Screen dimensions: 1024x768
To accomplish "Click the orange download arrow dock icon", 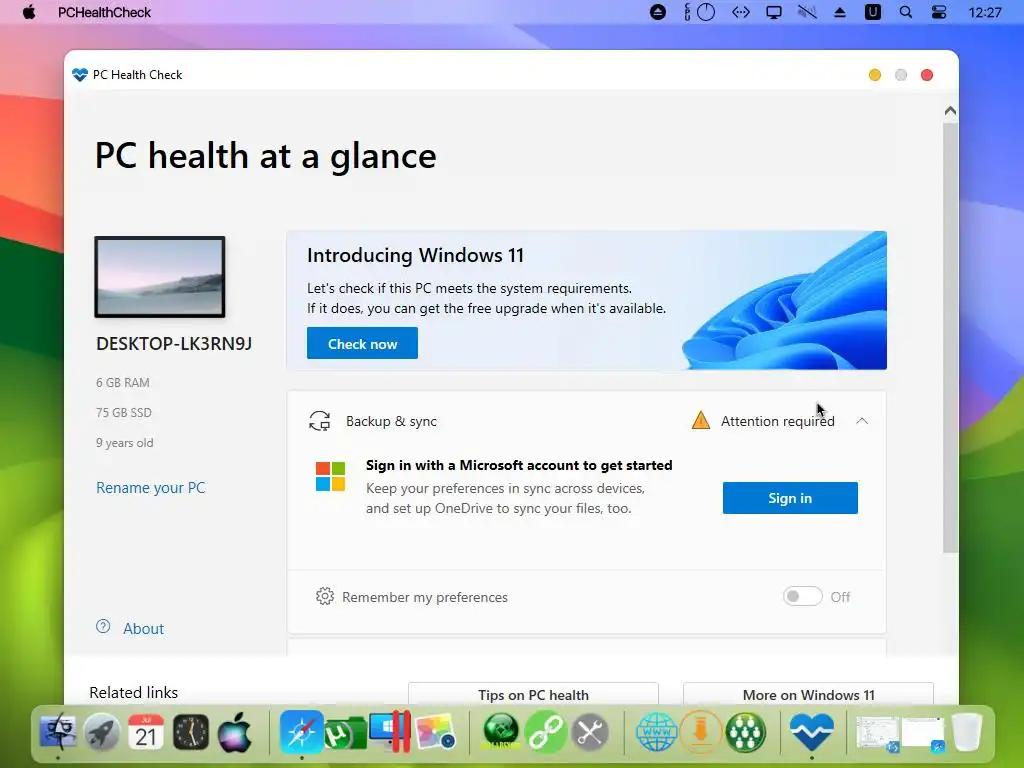I will click(701, 731).
